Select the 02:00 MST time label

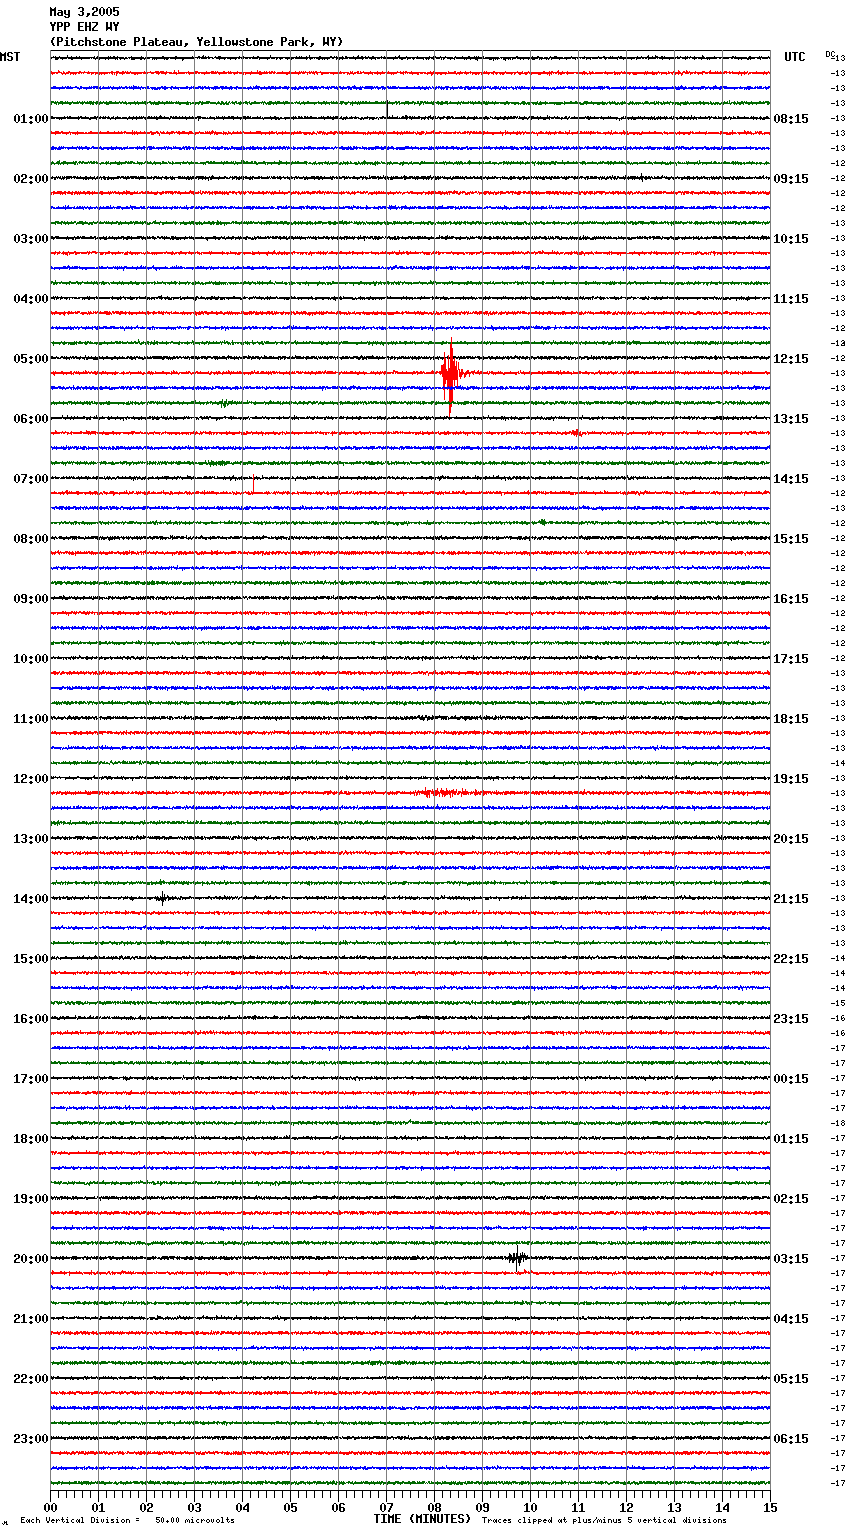(x=31, y=179)
